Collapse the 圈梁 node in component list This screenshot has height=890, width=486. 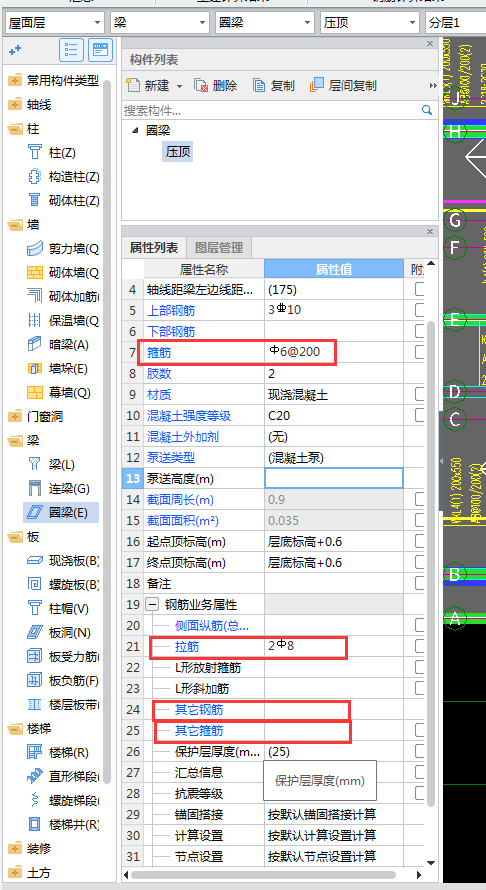(x=135, y=131)
